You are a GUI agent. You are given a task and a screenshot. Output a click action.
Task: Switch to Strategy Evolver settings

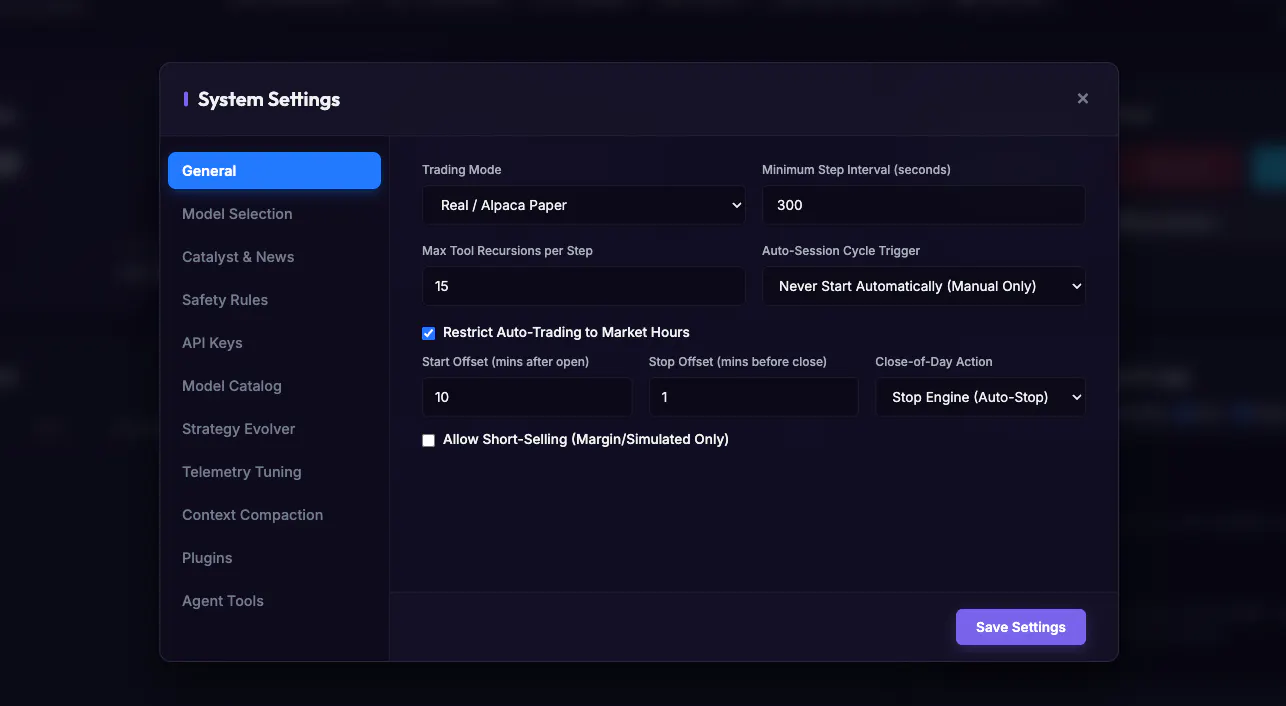(x=274, y=428)
